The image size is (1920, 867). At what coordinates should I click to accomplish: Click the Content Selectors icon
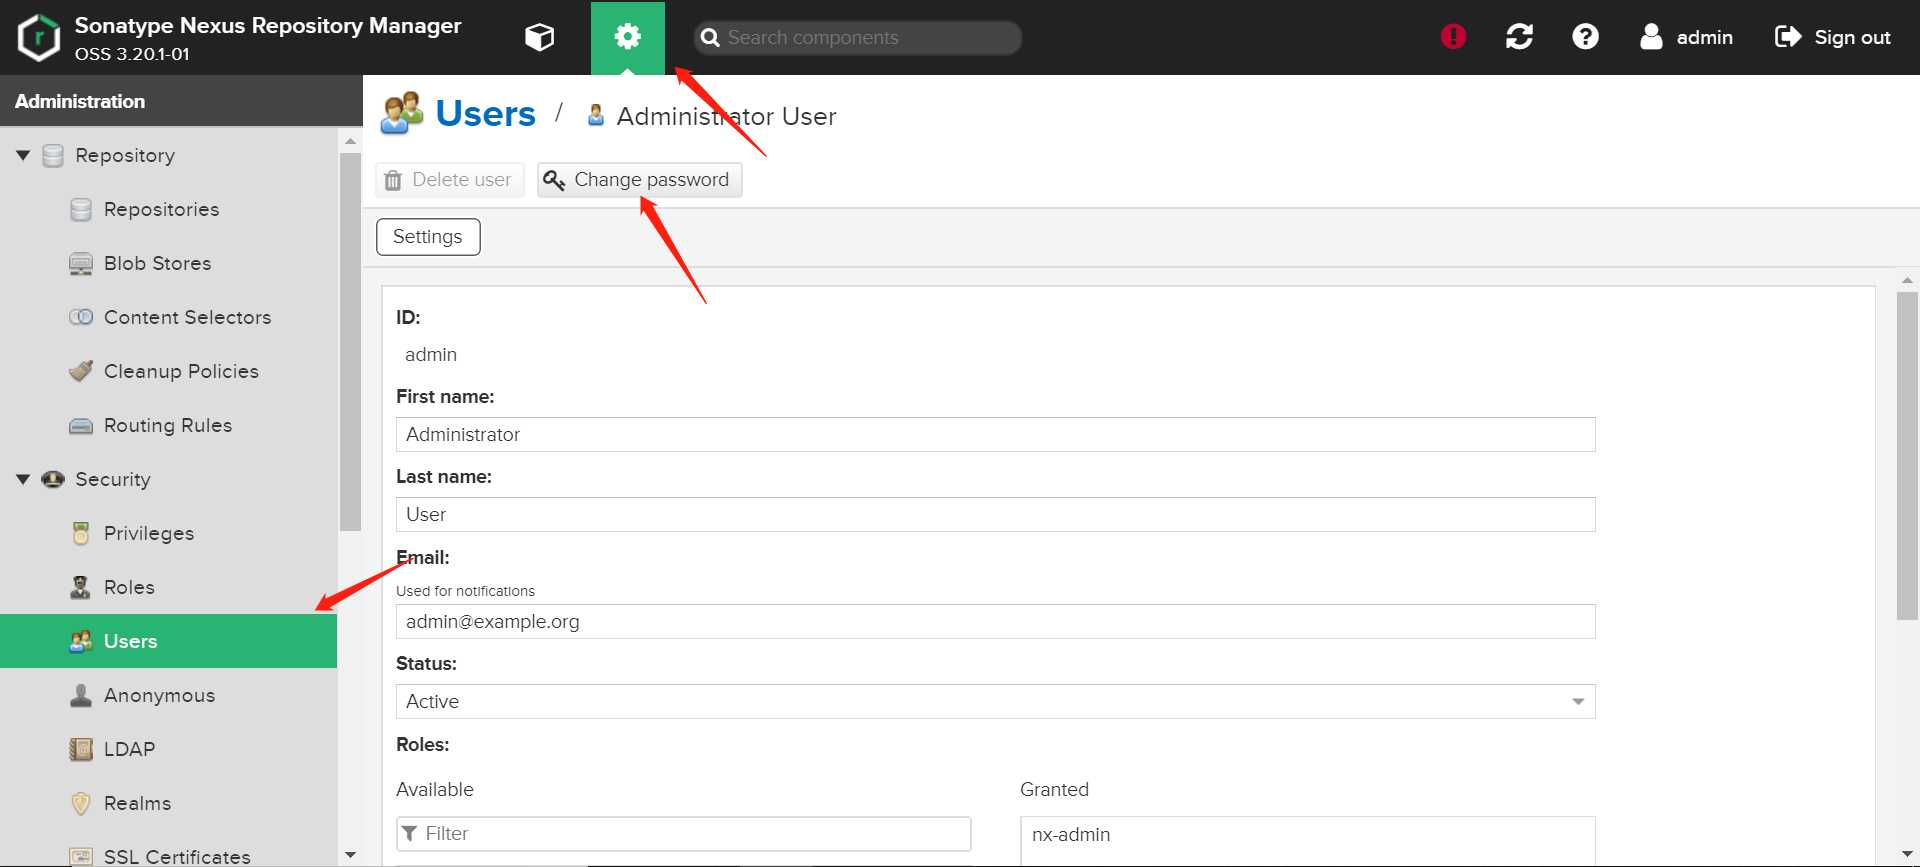81,317
